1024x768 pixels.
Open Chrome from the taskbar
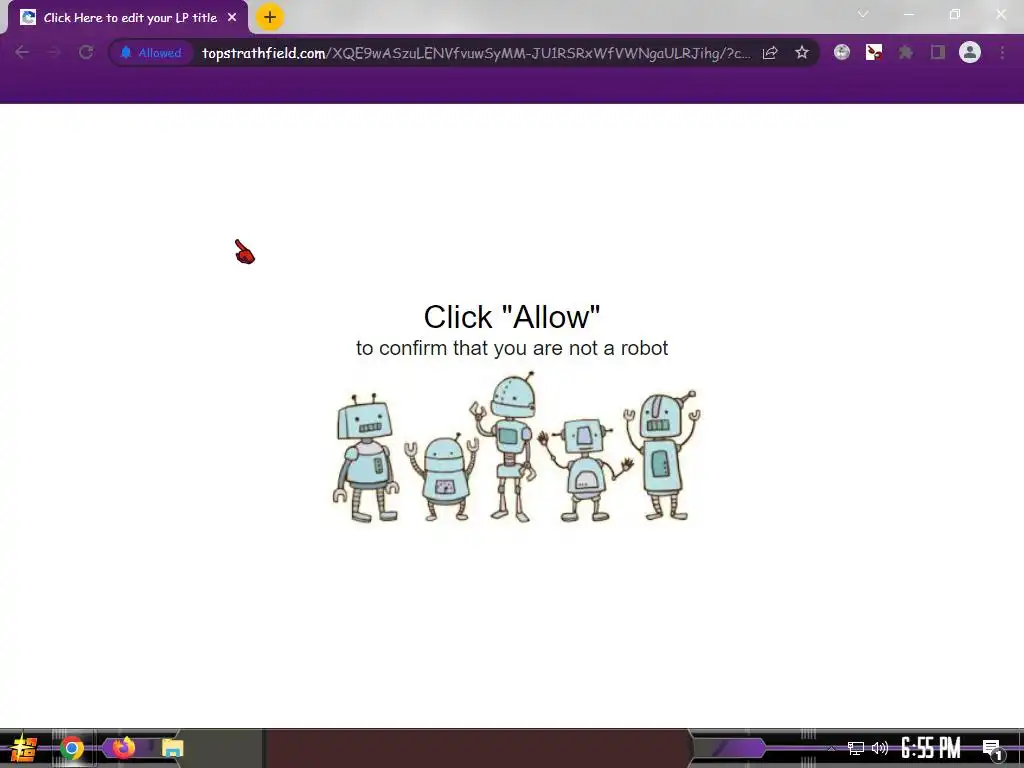pyautogui.click(x=72, y=748)
